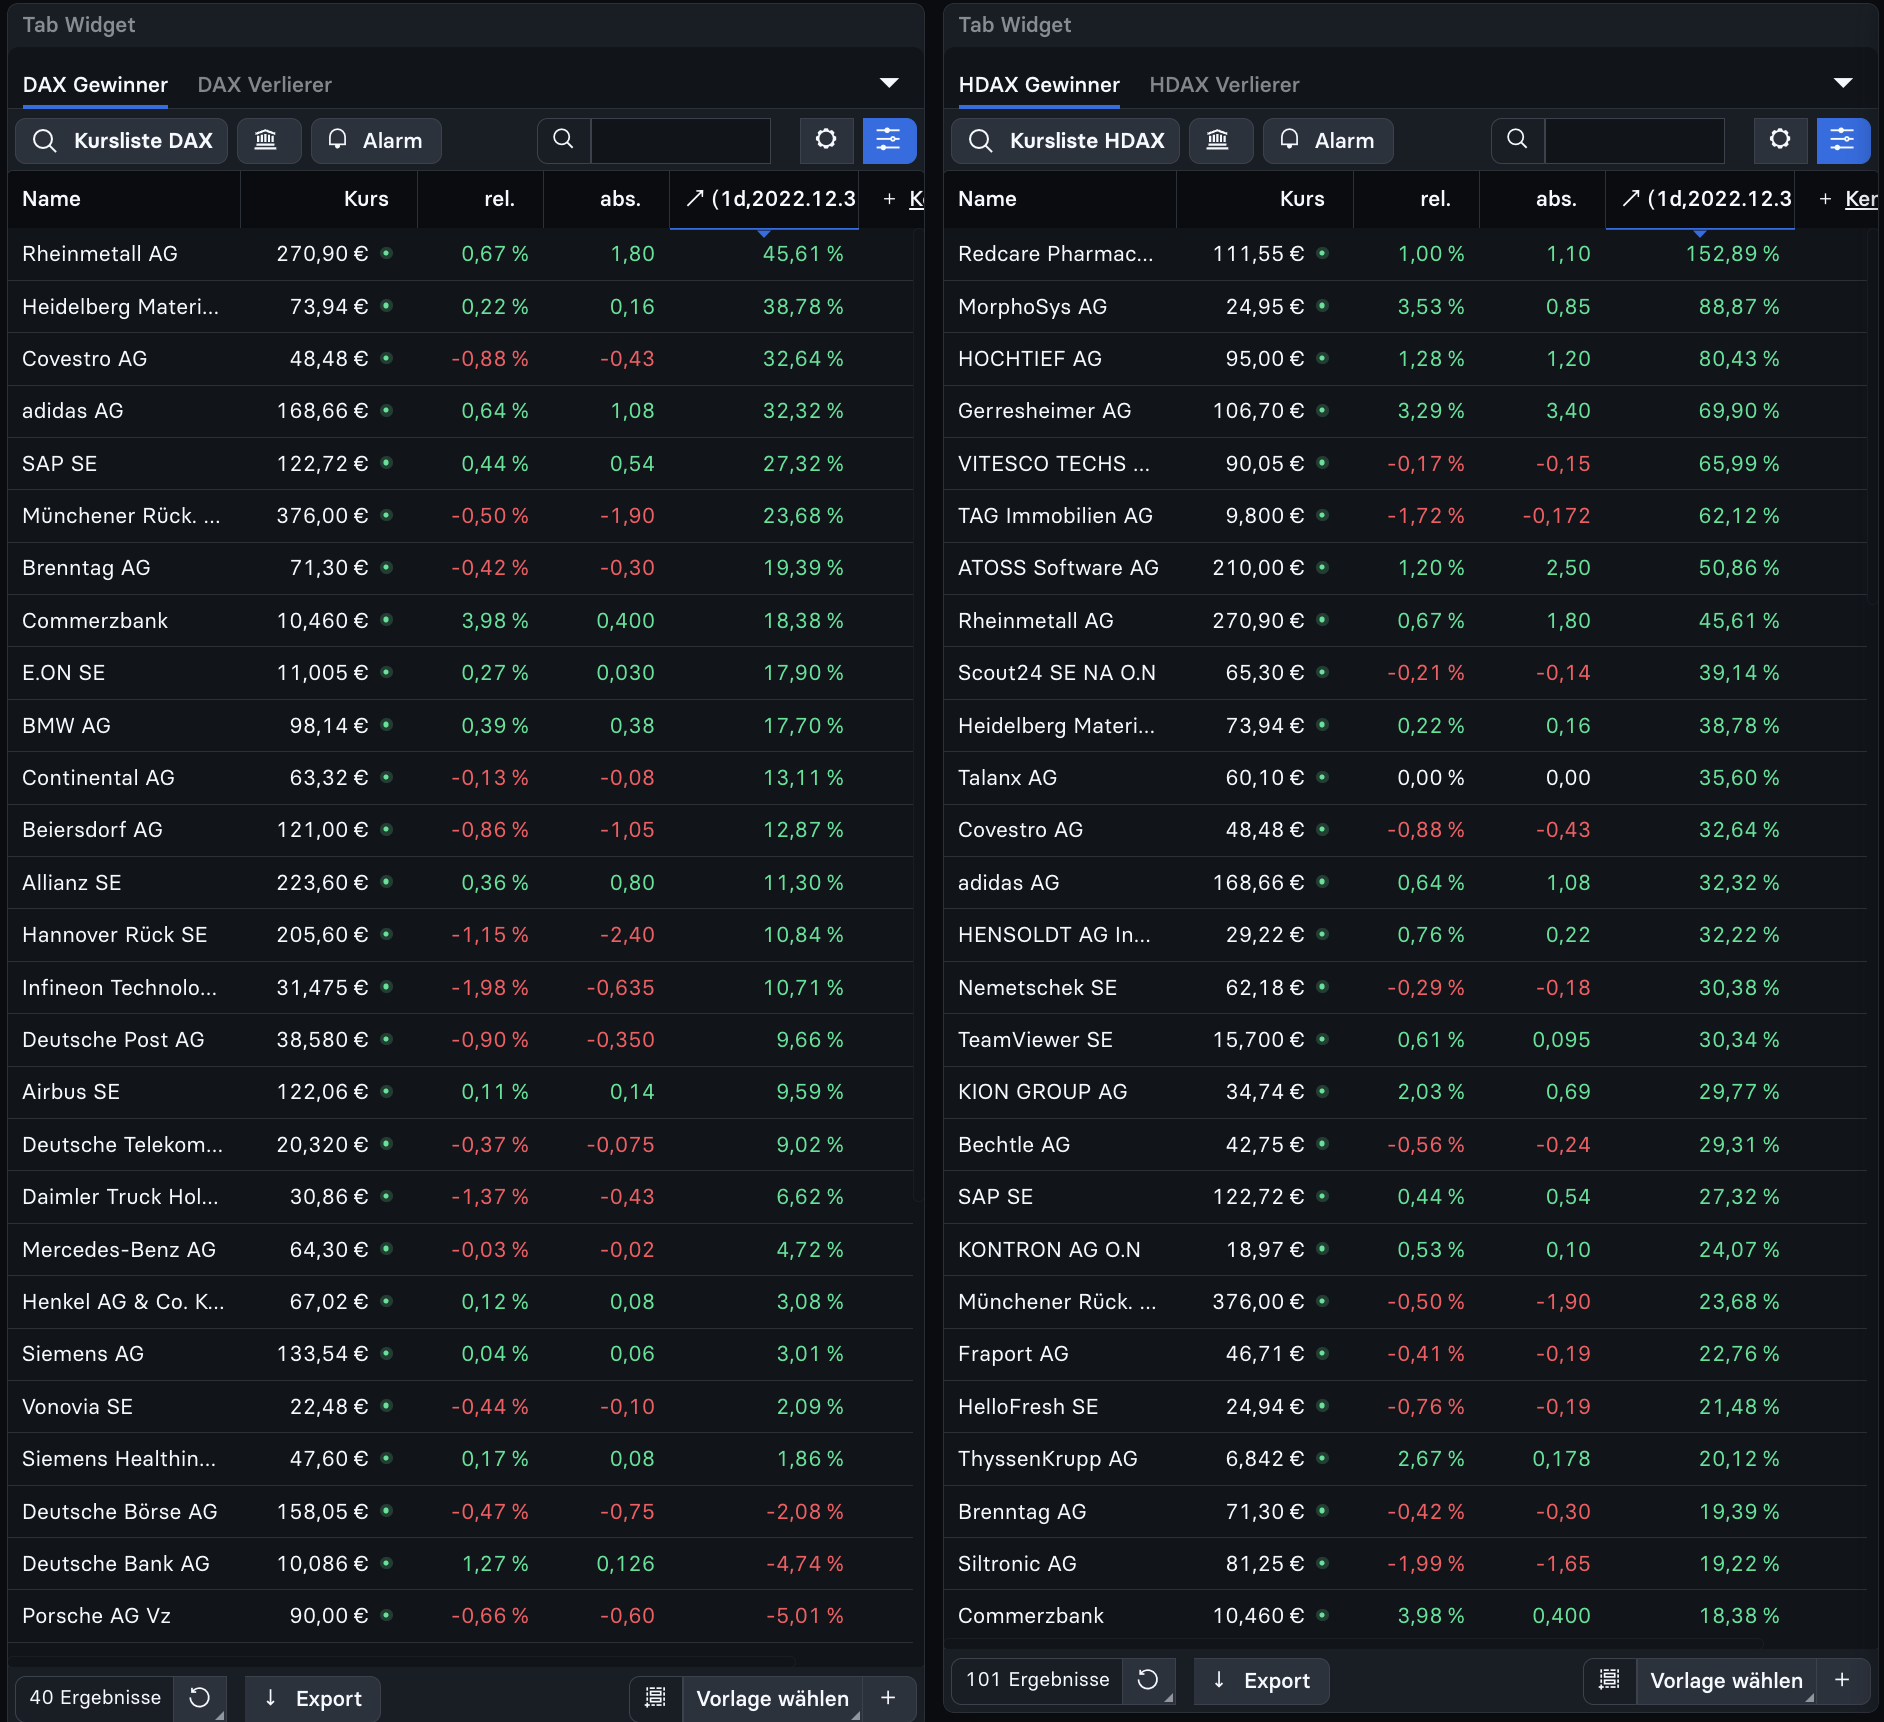Open Alarm button in DAX panel
1884x1722 pixels.
[376, 141]
